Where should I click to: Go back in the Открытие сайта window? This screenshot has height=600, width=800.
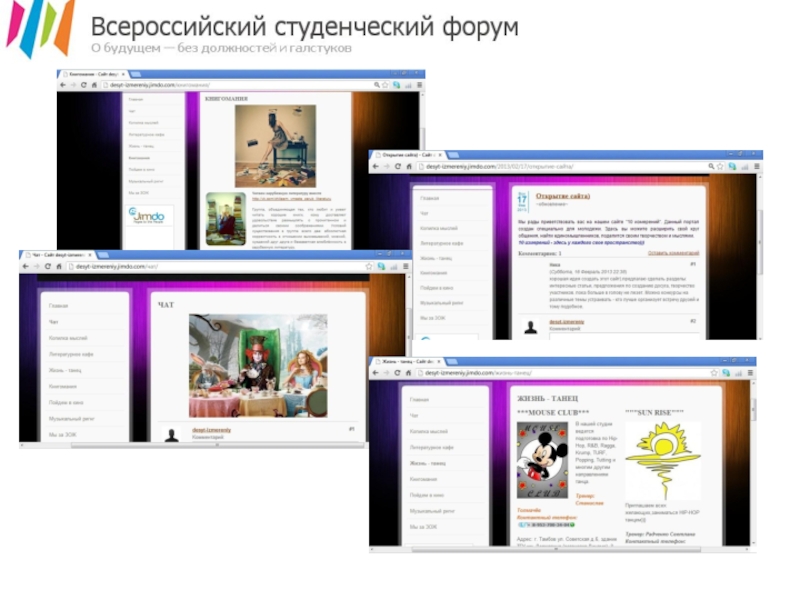pos(376,166)
